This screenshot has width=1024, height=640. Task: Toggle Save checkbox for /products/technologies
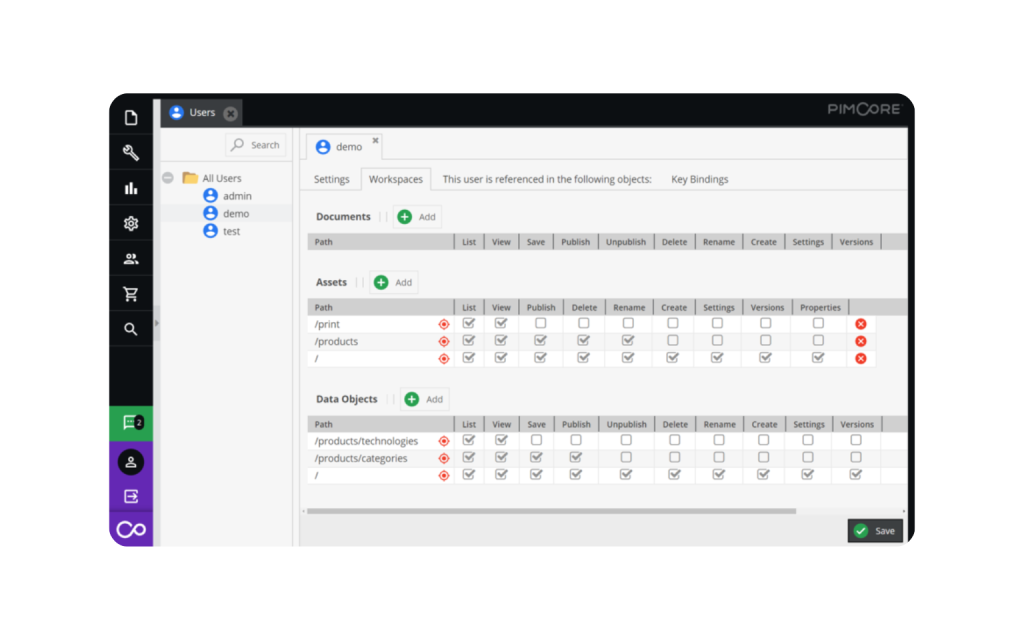536,440
